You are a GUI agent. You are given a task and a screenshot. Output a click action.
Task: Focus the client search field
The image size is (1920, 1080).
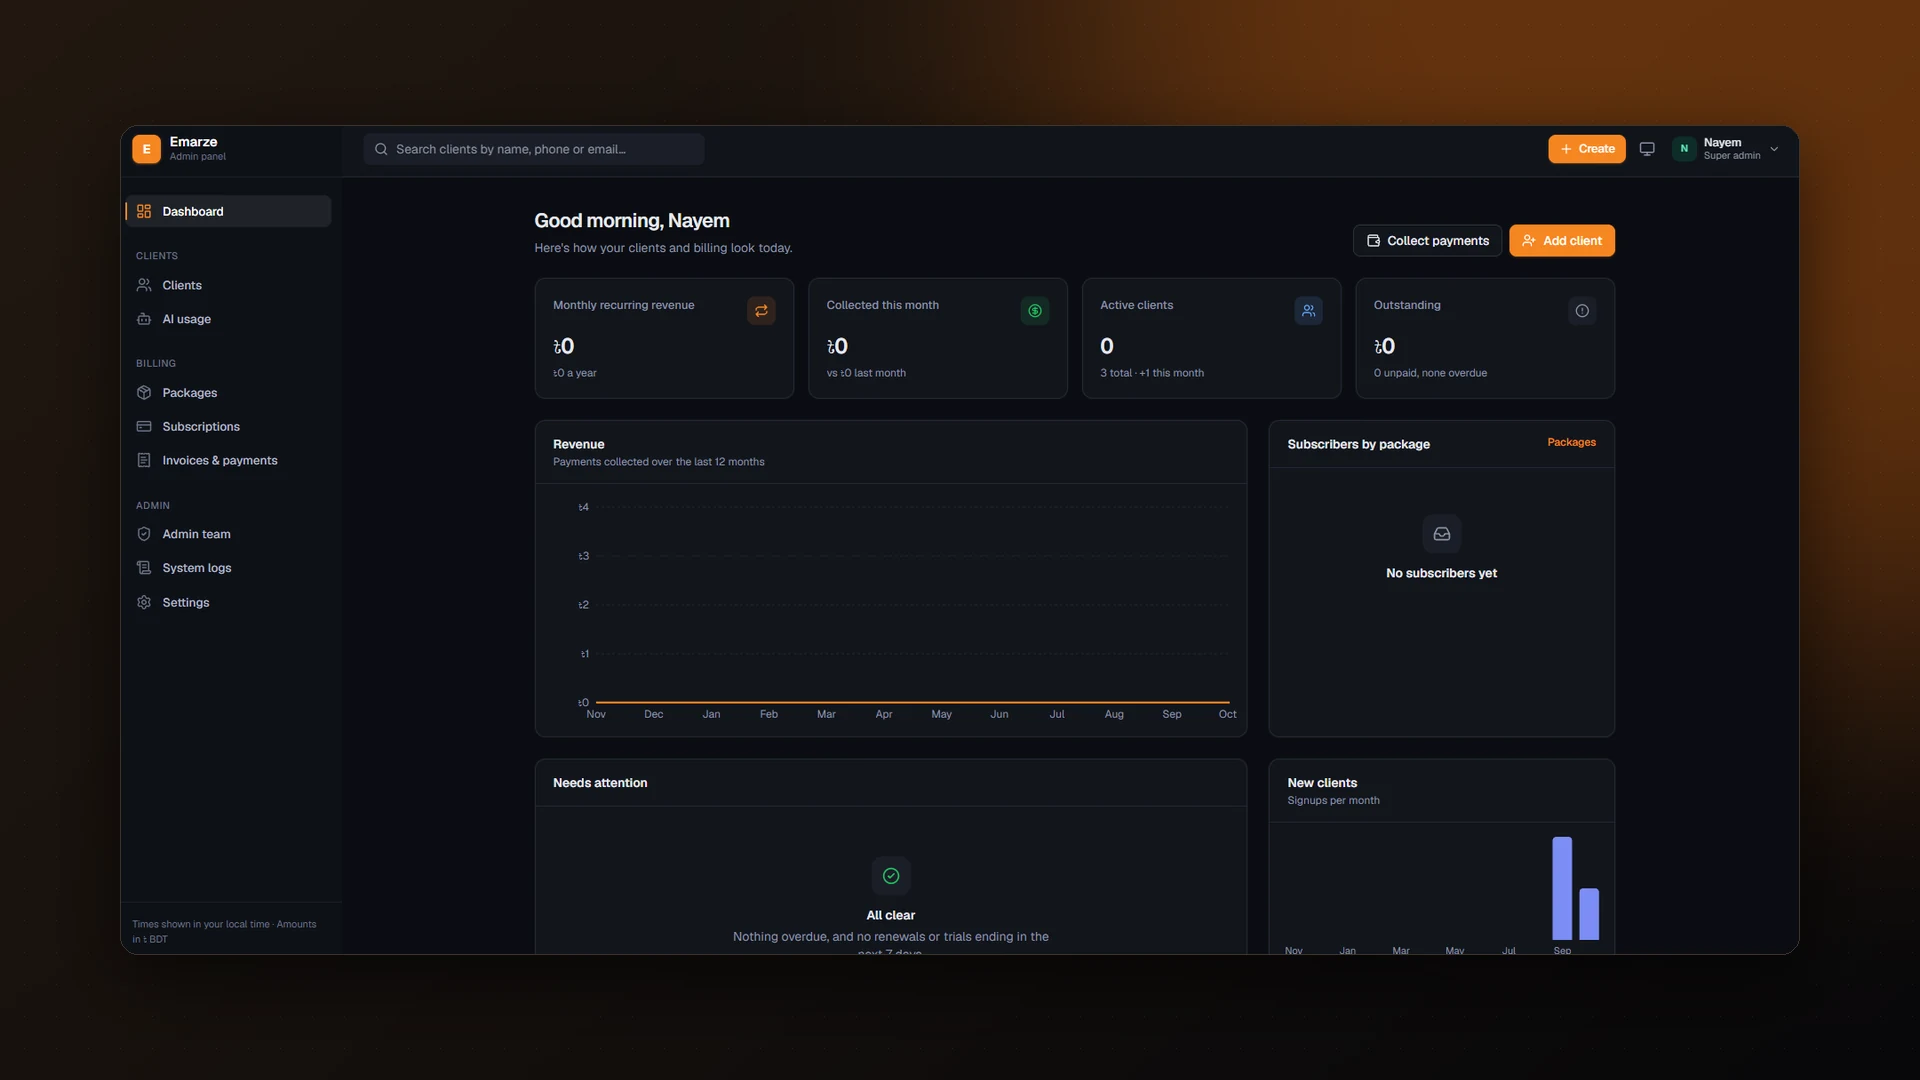pyautogui.click(x=534, y=149)
